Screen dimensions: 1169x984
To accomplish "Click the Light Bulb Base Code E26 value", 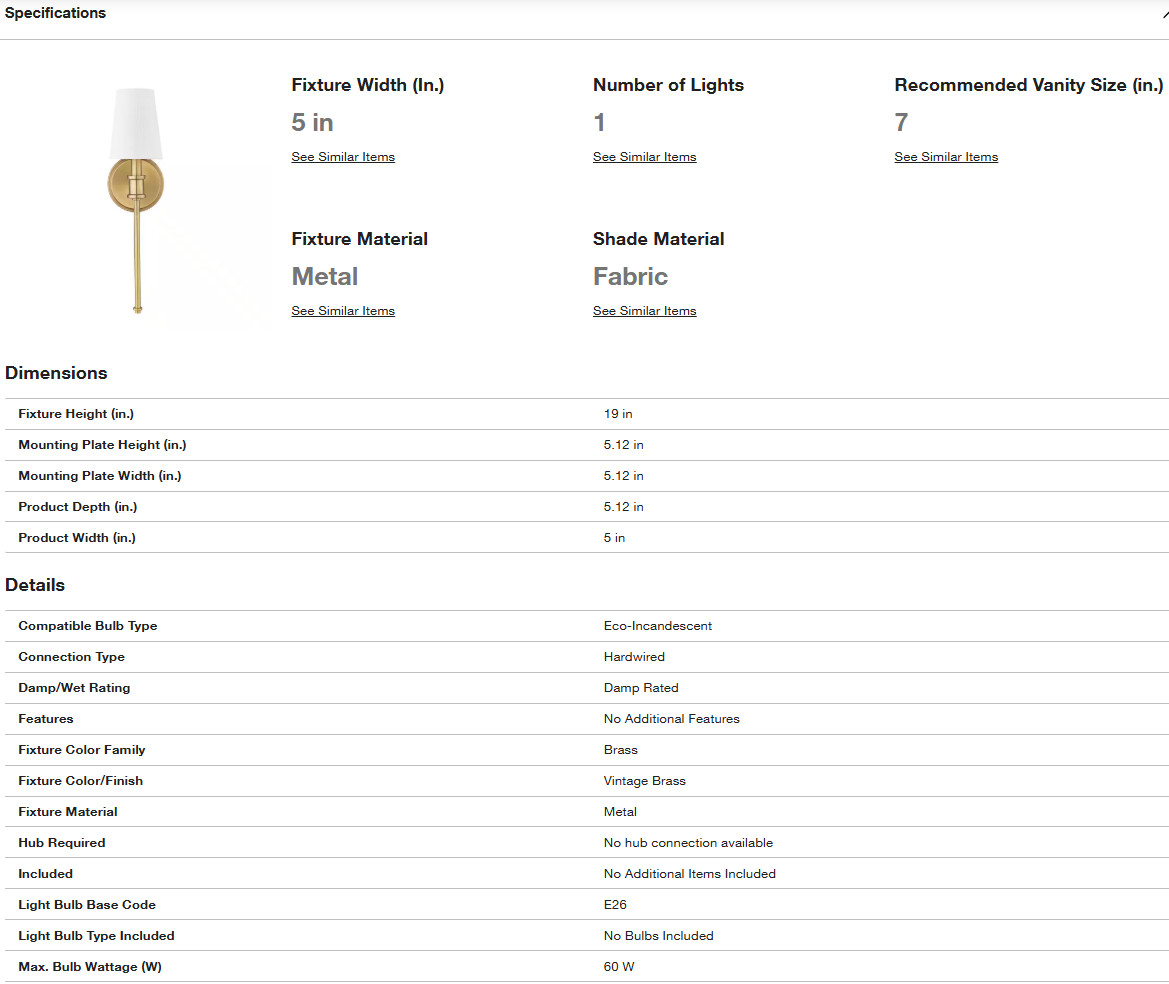I will [615, 905].
